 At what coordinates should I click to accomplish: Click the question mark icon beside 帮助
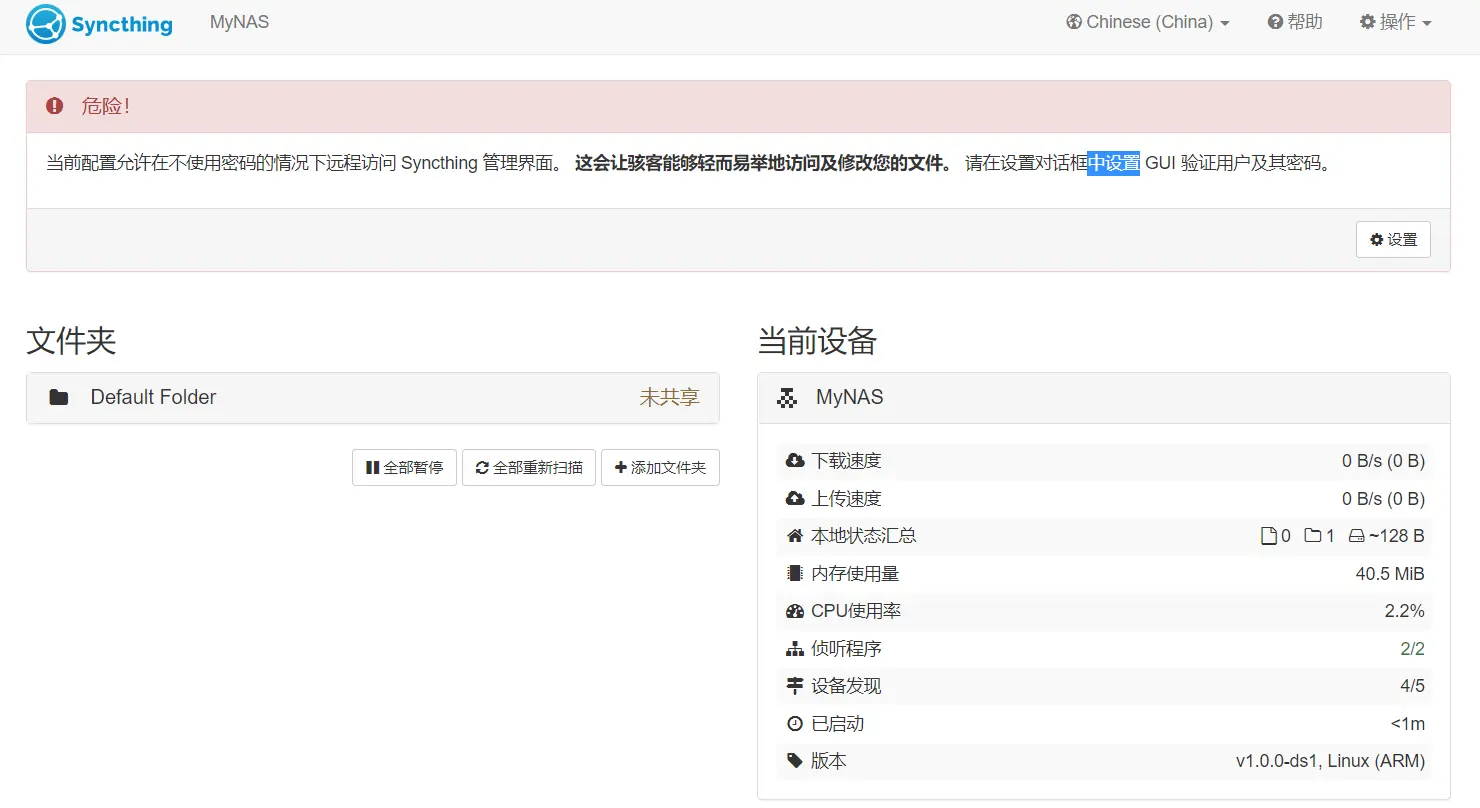pos(1275,22)
